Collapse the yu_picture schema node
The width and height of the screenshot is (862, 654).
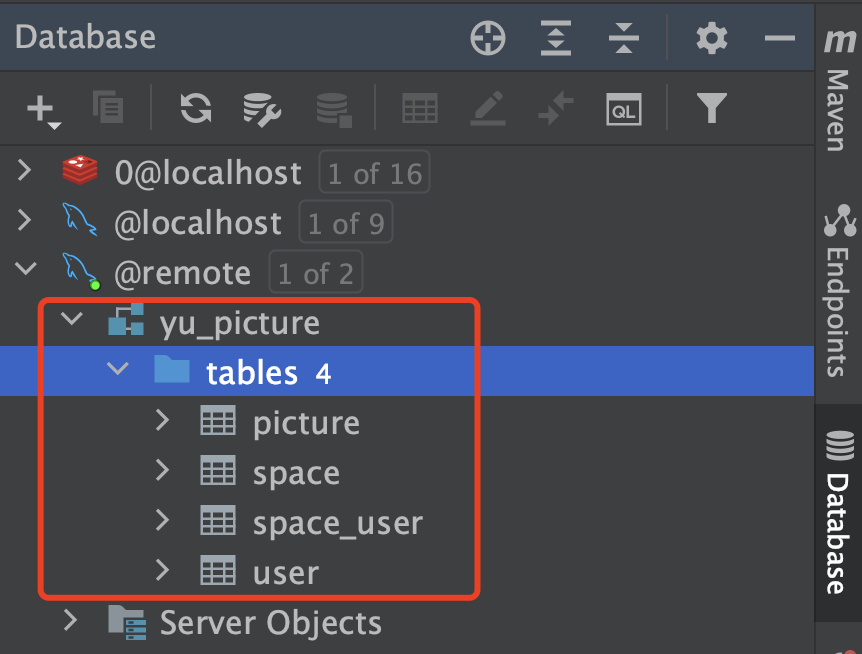[x=71, y=321]
